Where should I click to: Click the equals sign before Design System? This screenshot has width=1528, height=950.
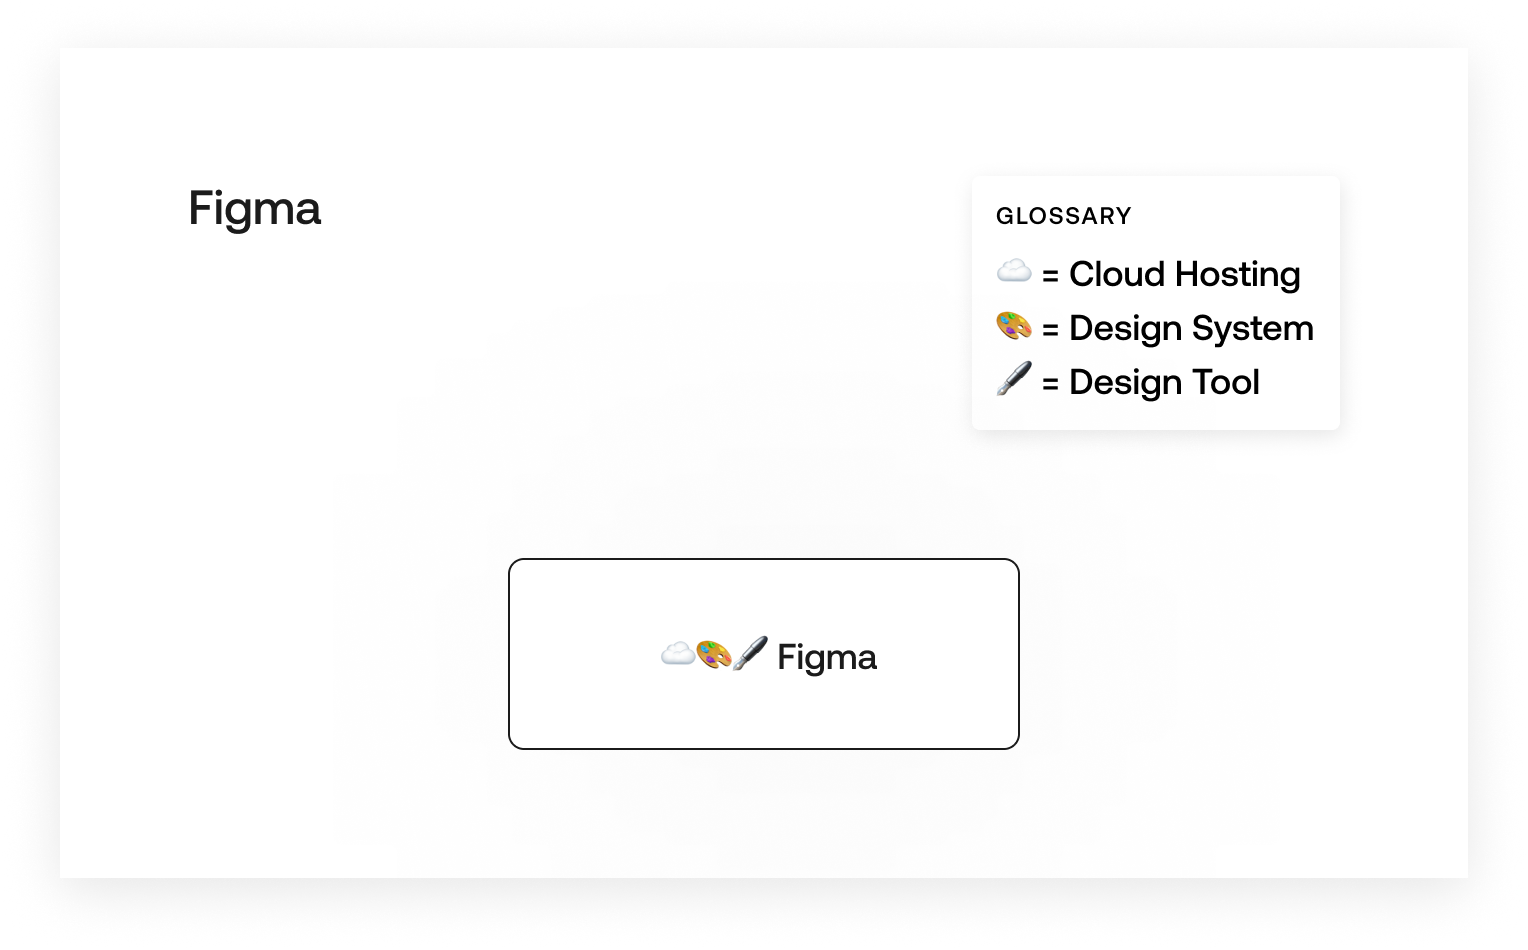pyautogui.click(x=1050, y=330)
